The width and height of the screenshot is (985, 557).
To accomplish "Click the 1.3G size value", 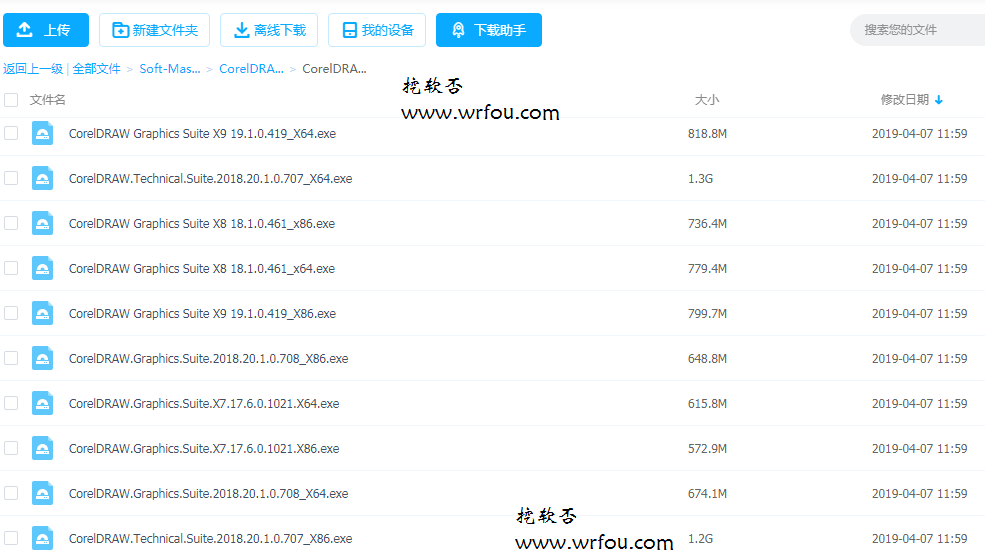I will click(x=700, y=179).
